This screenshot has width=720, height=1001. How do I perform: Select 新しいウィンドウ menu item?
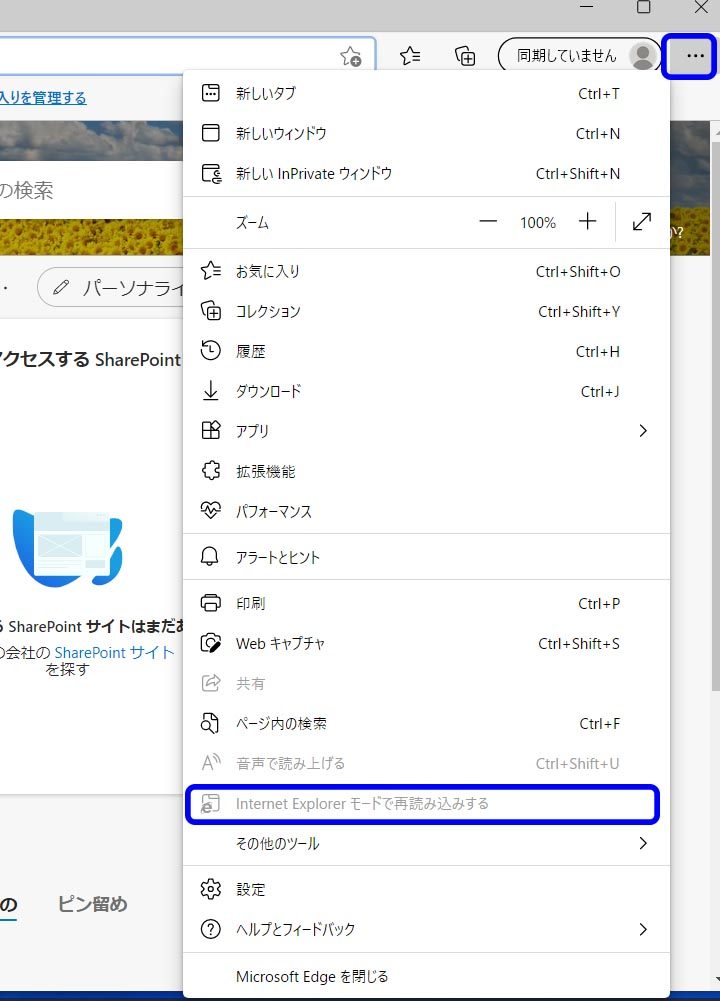click(426, 133)
